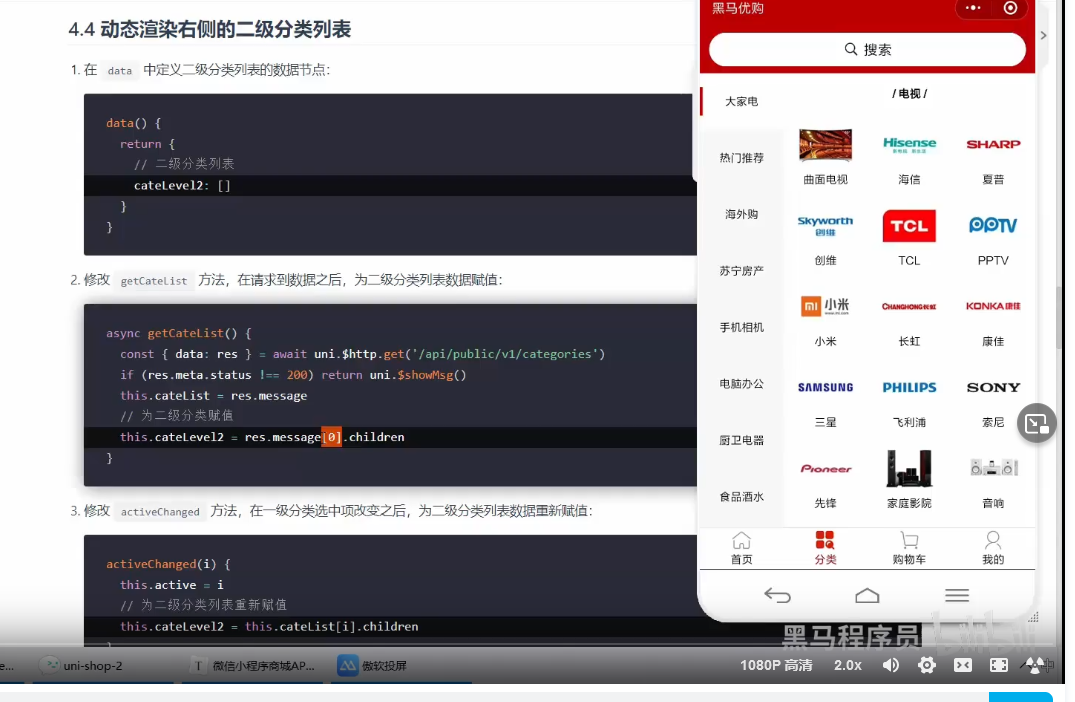Tap the phone recent-apps menu button

point(957,595)
